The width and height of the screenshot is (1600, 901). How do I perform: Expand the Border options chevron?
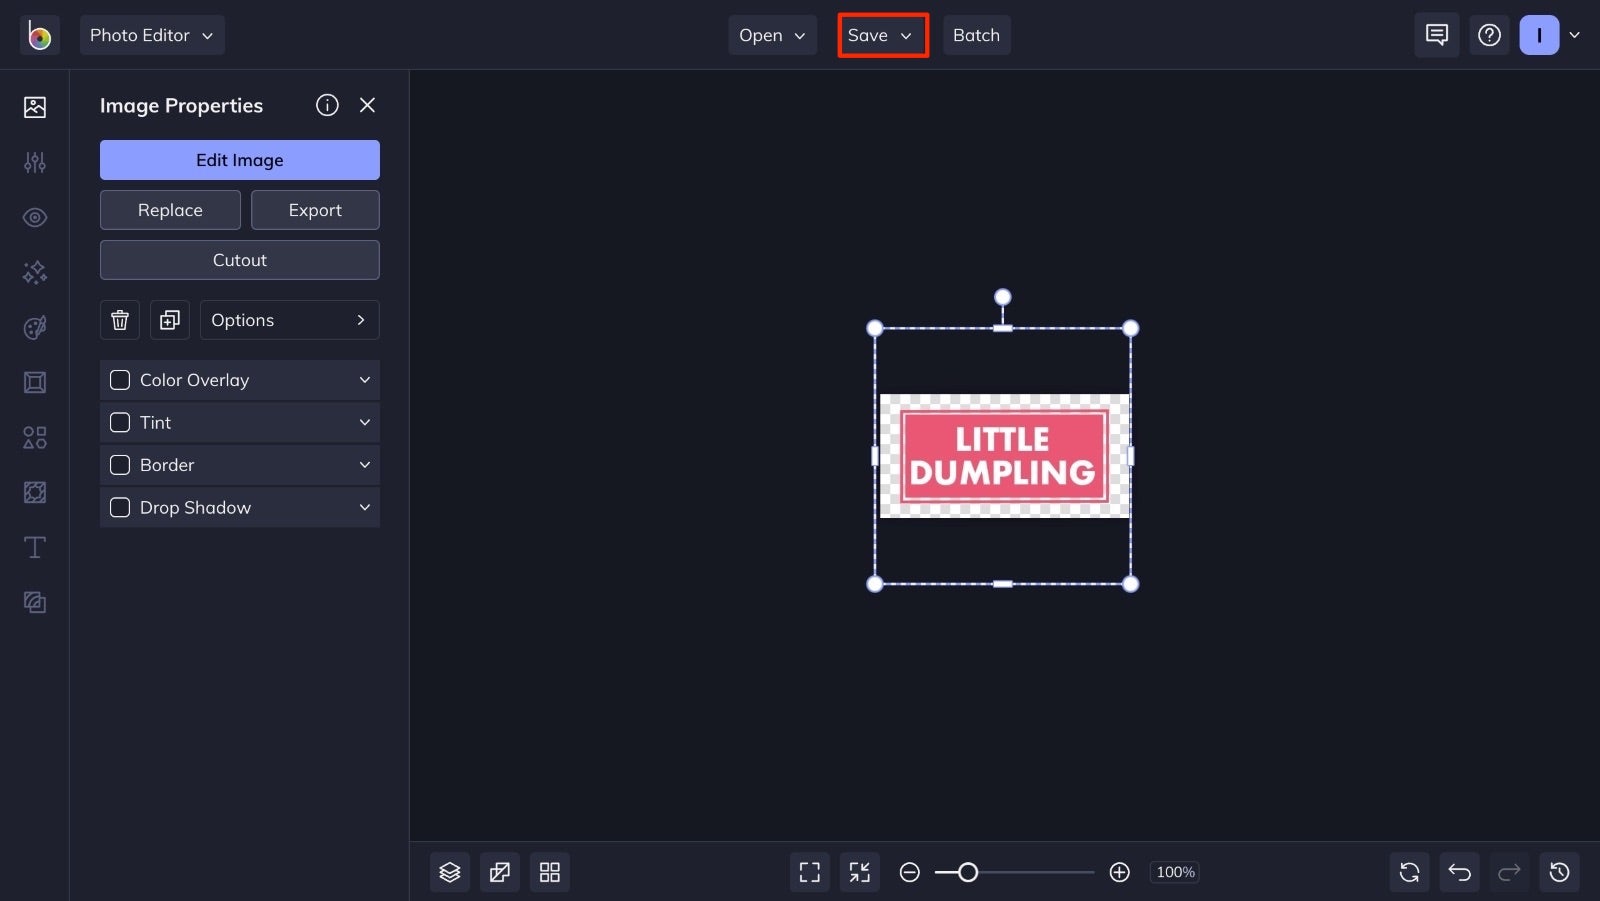364,465
